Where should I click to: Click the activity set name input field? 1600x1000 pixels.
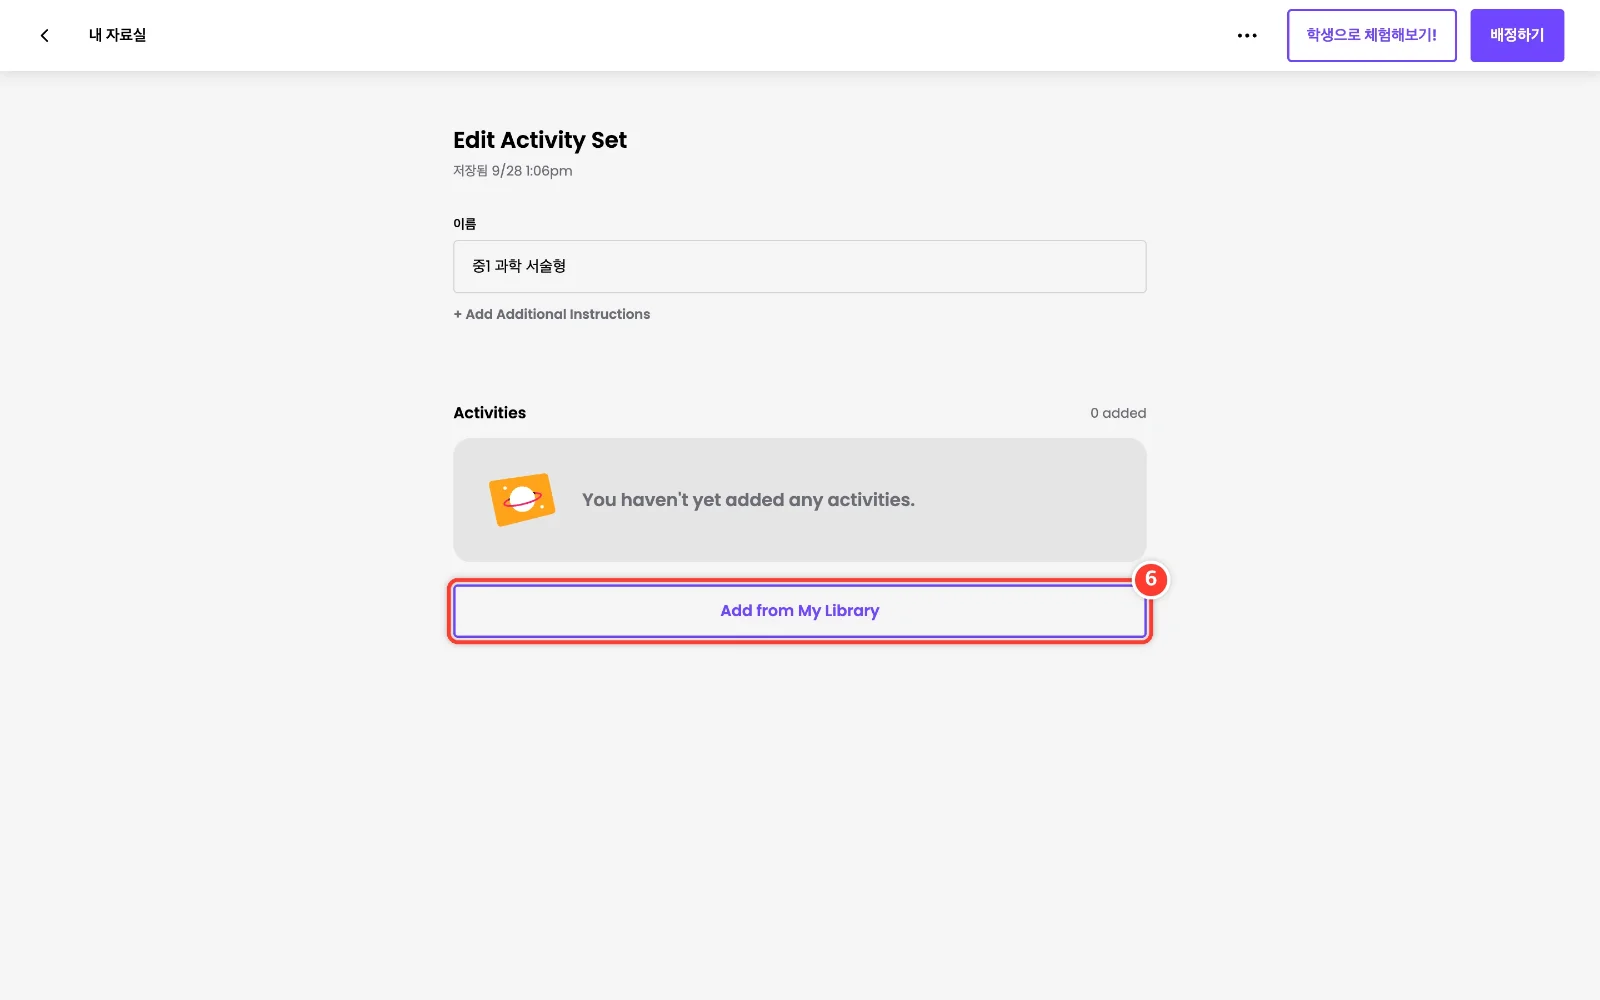click(x=799, y=266)
